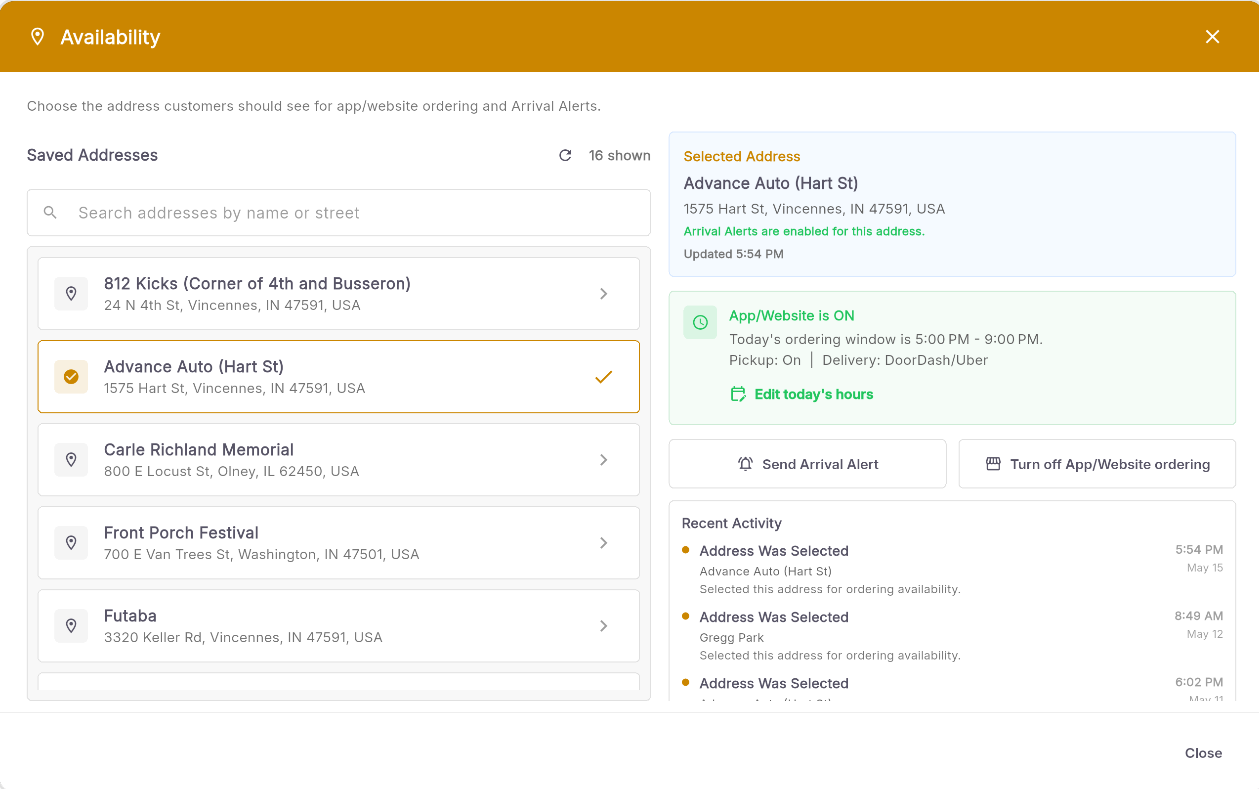Click the 8:49 AM May 12 timestamp
The height and width of the screenshot is (789, 1259).
pos(1199,625)
